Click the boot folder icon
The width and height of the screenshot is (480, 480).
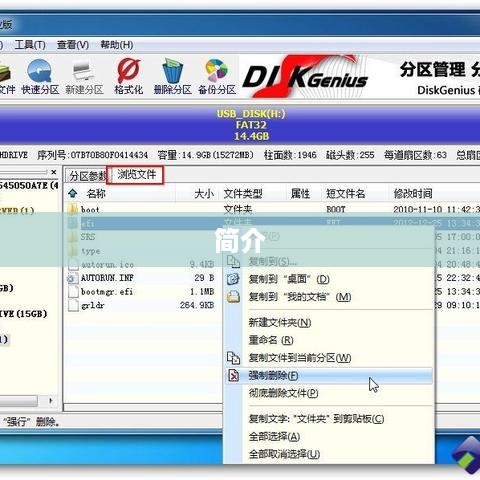coord(72,209)
